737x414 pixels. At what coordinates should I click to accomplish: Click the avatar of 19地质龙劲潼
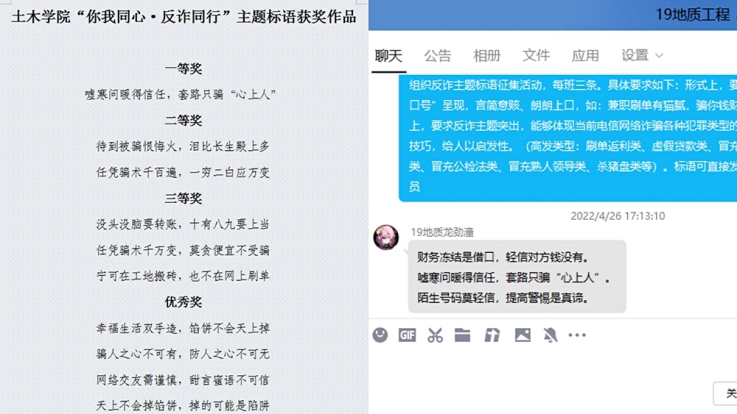click(x=386, y=237)
